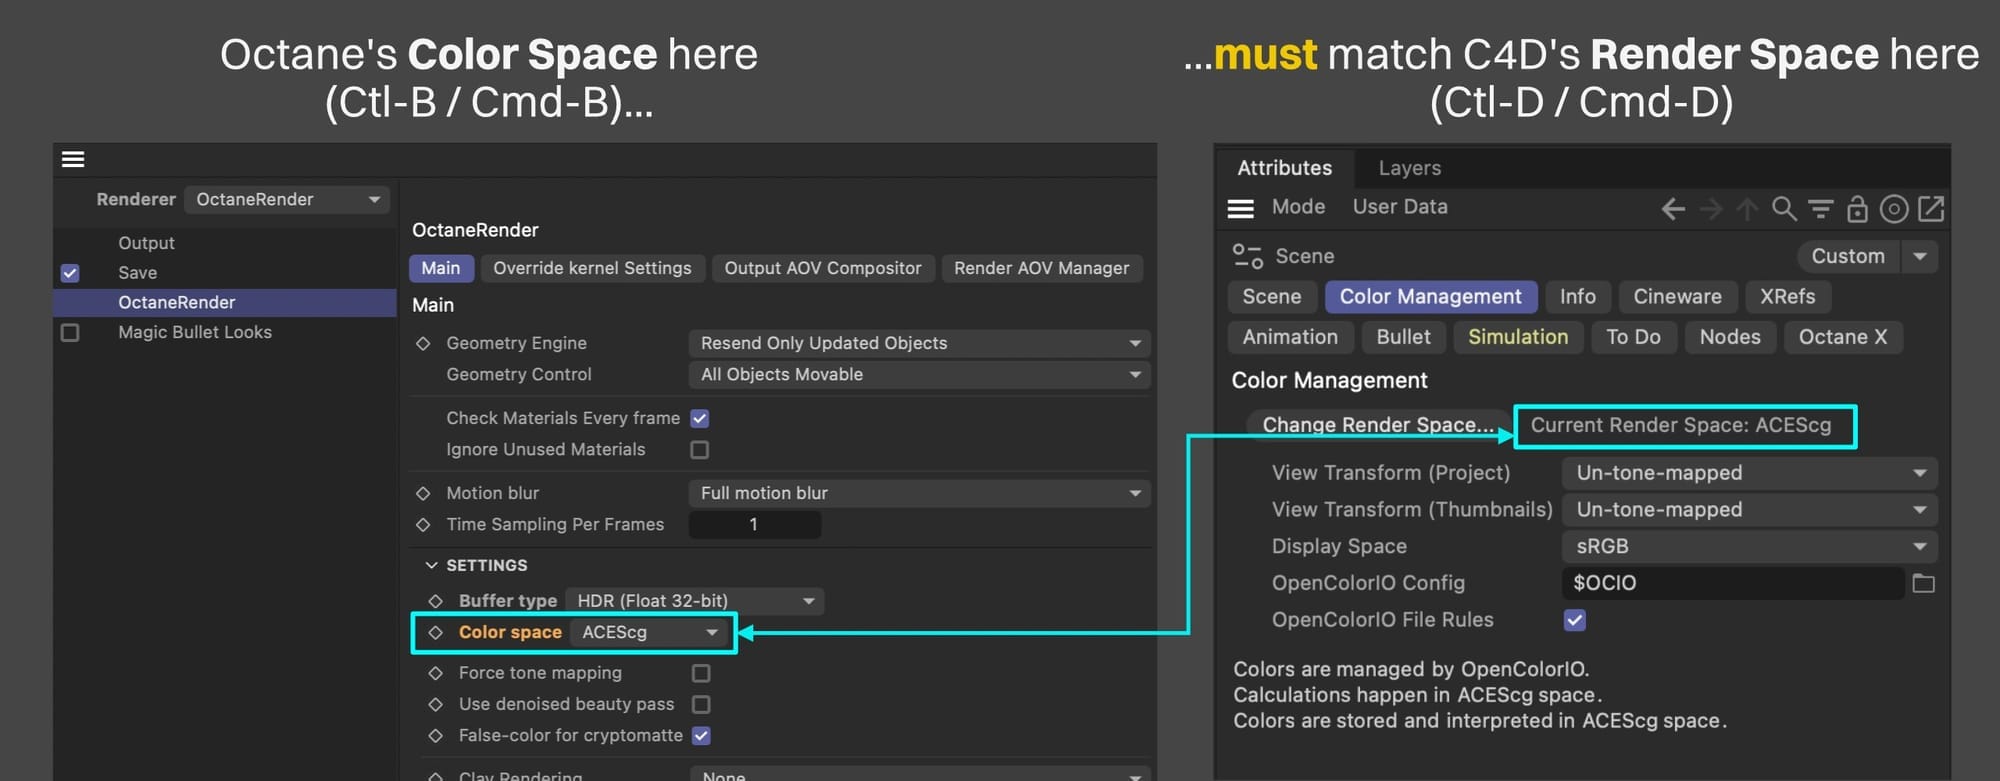This screenshot has width=2000, height=781.
Task: Click the up arrow navigation icon
Action: [1747, 208]
